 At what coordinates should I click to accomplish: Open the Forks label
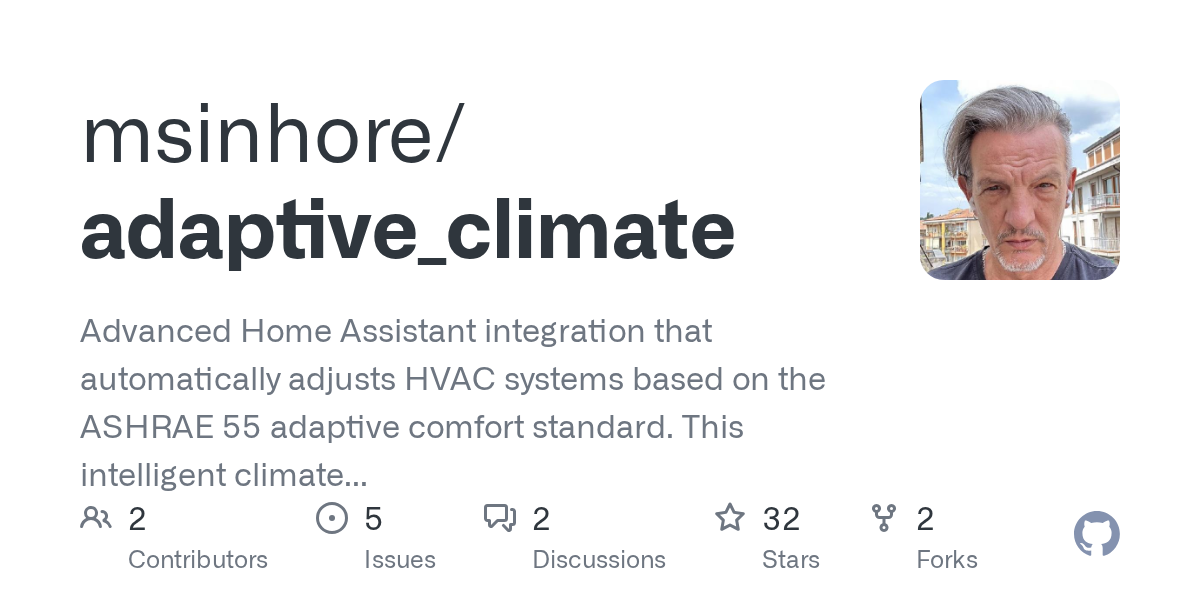point(947,560)
